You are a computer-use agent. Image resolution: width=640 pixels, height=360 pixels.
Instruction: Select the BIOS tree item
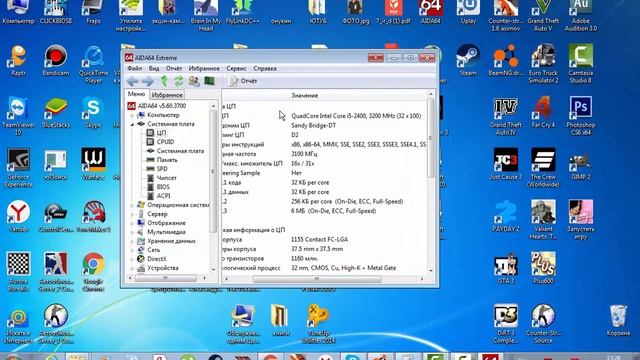click(x=158, y=187)
